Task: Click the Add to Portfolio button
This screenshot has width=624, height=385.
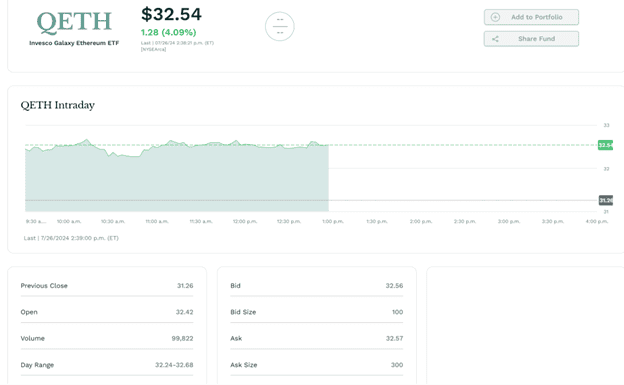Action: click(531, 17)
